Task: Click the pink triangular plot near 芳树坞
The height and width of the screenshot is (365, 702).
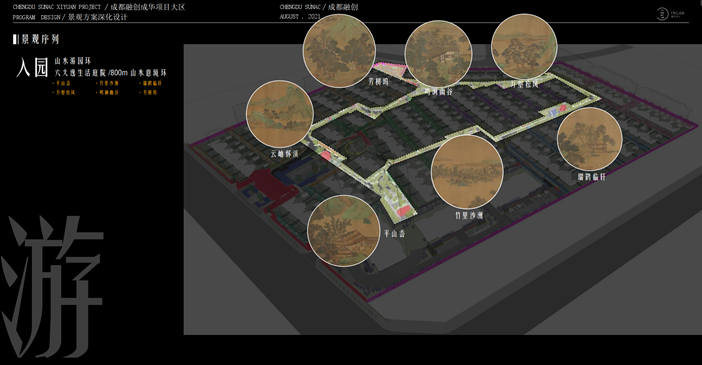Action: tap(390, 70)
